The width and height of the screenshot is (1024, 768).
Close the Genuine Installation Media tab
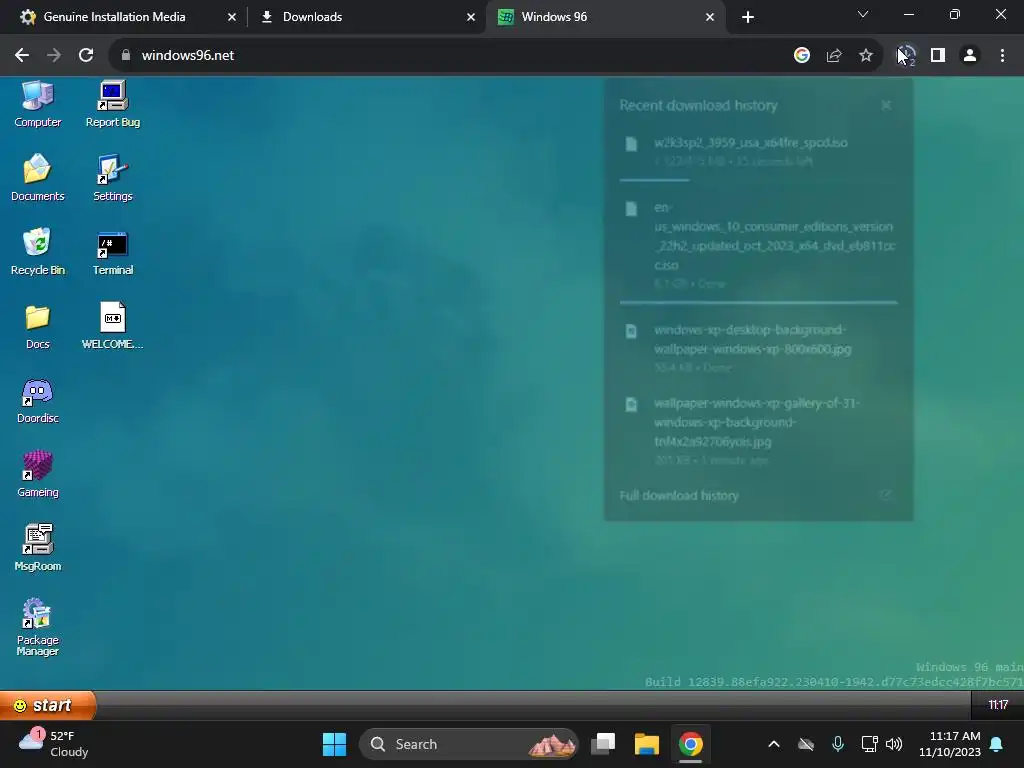[232, 17]
